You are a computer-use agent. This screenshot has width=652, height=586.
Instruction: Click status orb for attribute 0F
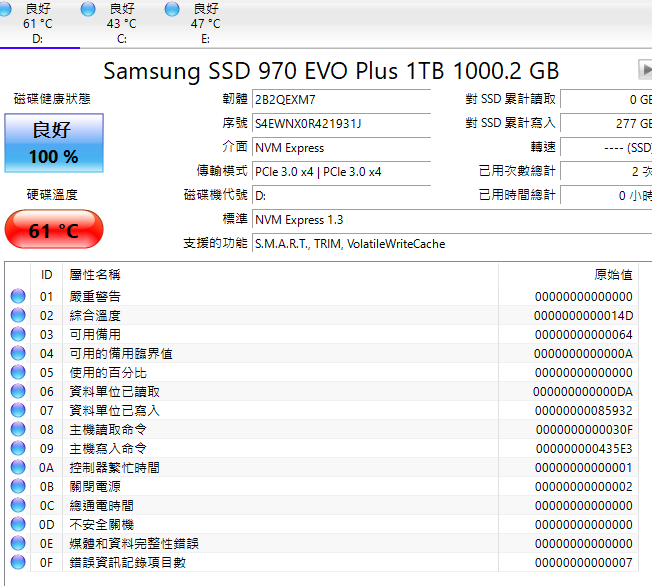pos(18,562)
